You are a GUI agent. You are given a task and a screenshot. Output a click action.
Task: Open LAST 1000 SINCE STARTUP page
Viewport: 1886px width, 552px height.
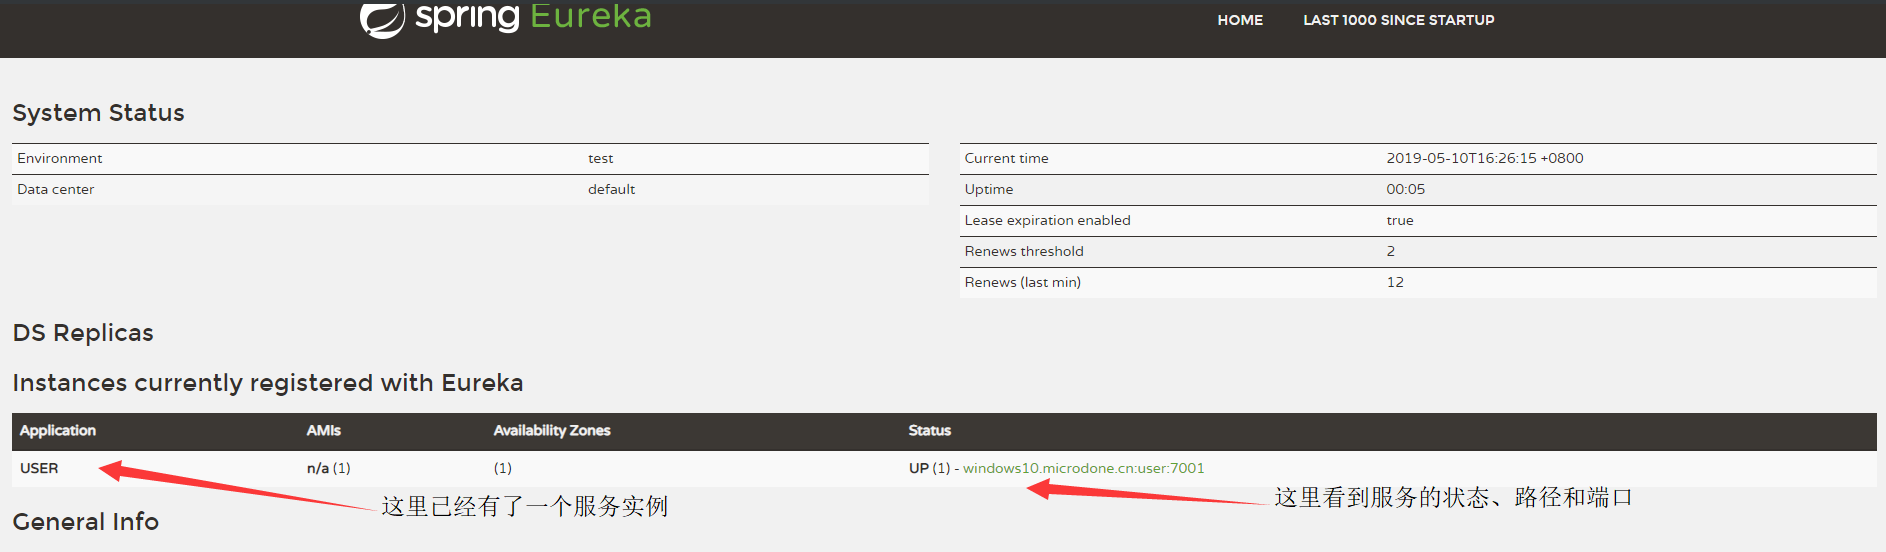[1398, 20]
